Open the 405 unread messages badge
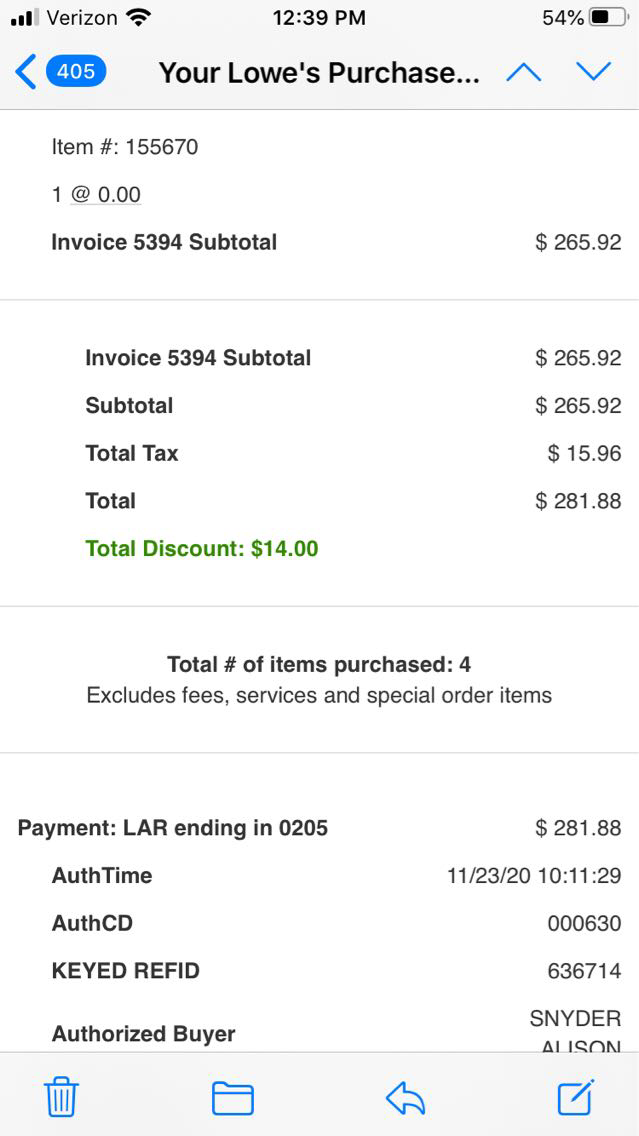 point(76,72)
